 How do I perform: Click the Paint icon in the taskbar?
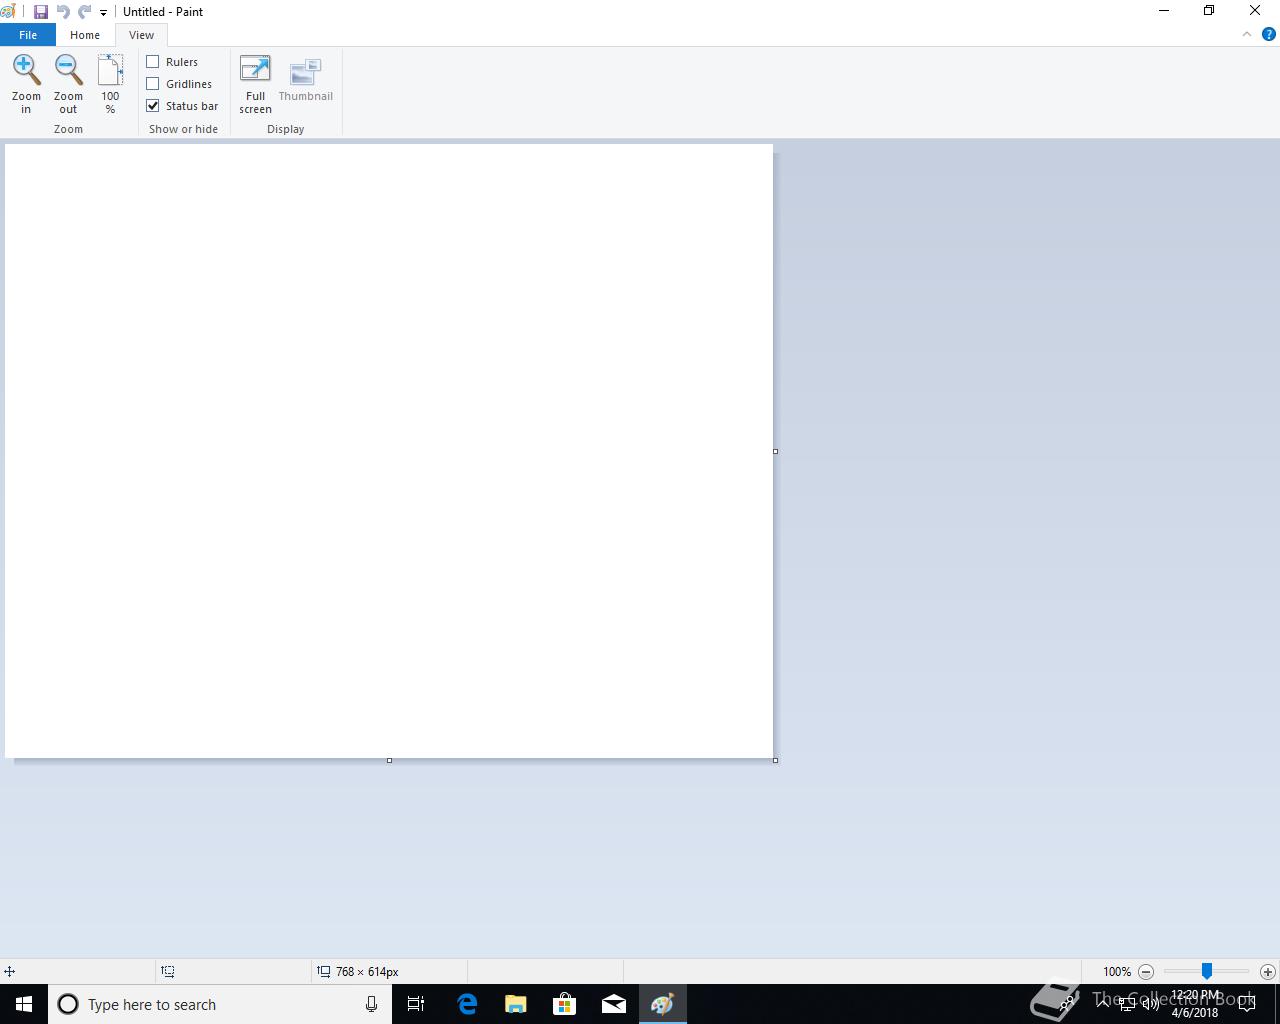point(663,1004)
